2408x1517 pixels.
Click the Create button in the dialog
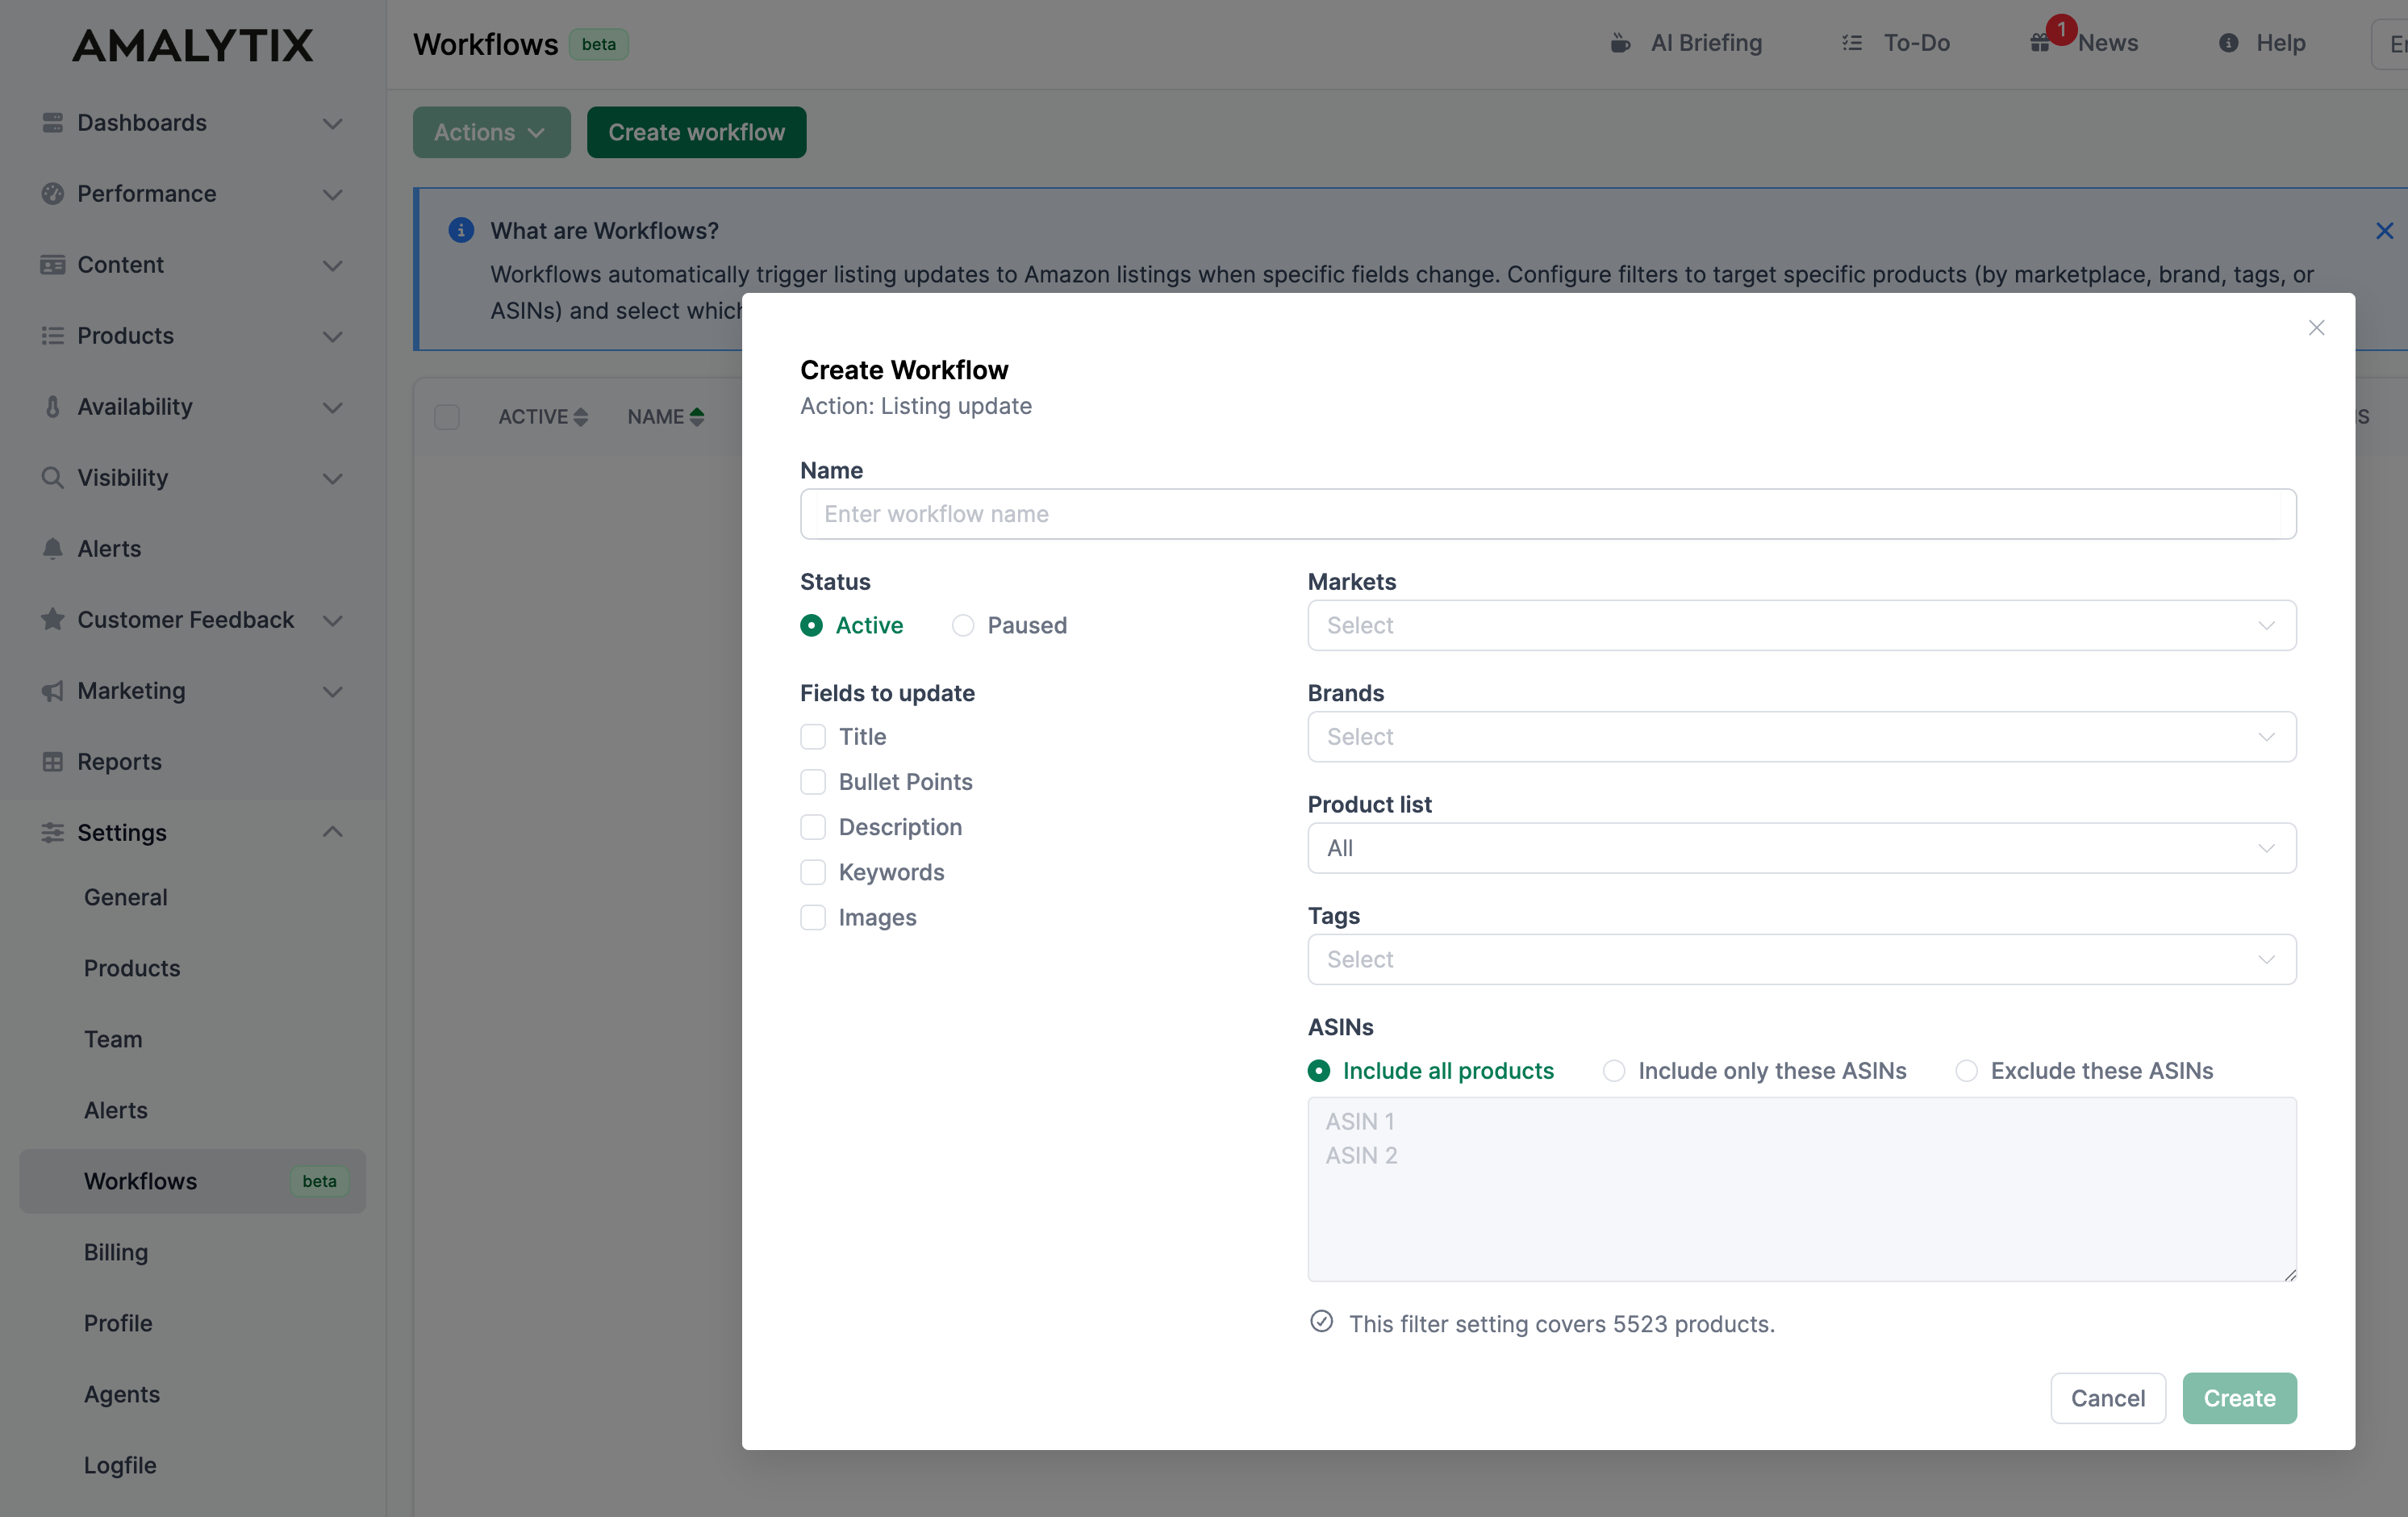pos(2239,1398)
